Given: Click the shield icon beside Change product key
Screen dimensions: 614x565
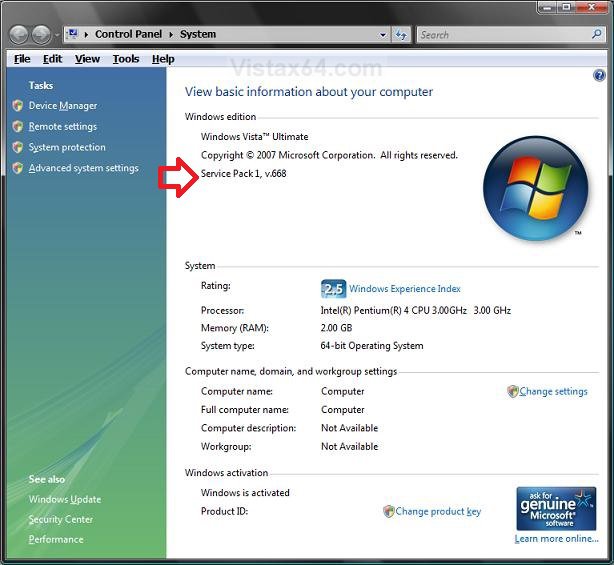Looking at the screenshot, I should [x=388, y=511].
